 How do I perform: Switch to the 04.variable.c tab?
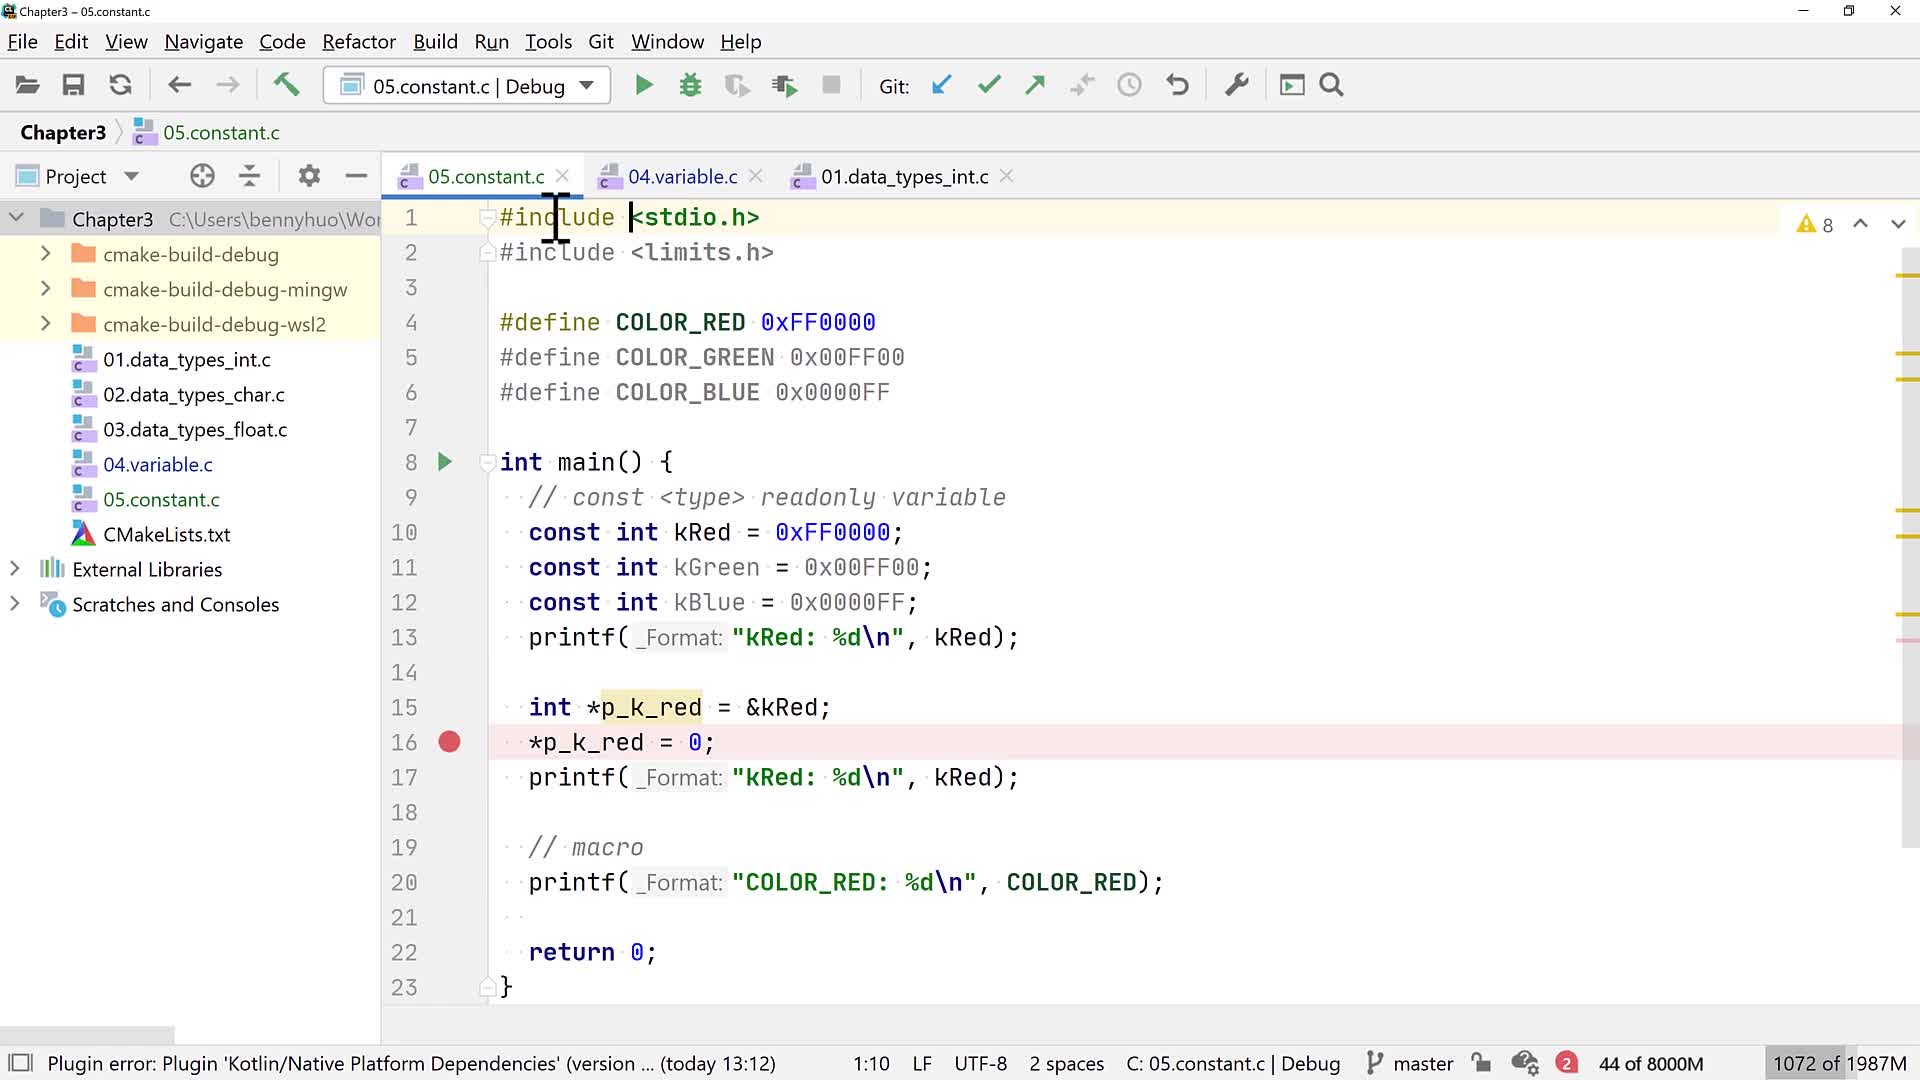click(682, 177)
